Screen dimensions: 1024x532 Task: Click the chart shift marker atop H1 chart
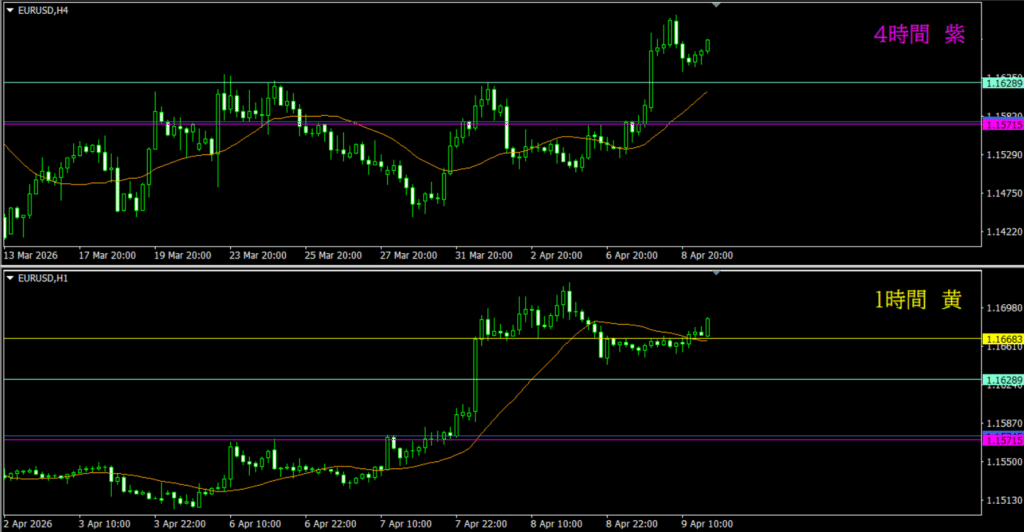point(716,272)
